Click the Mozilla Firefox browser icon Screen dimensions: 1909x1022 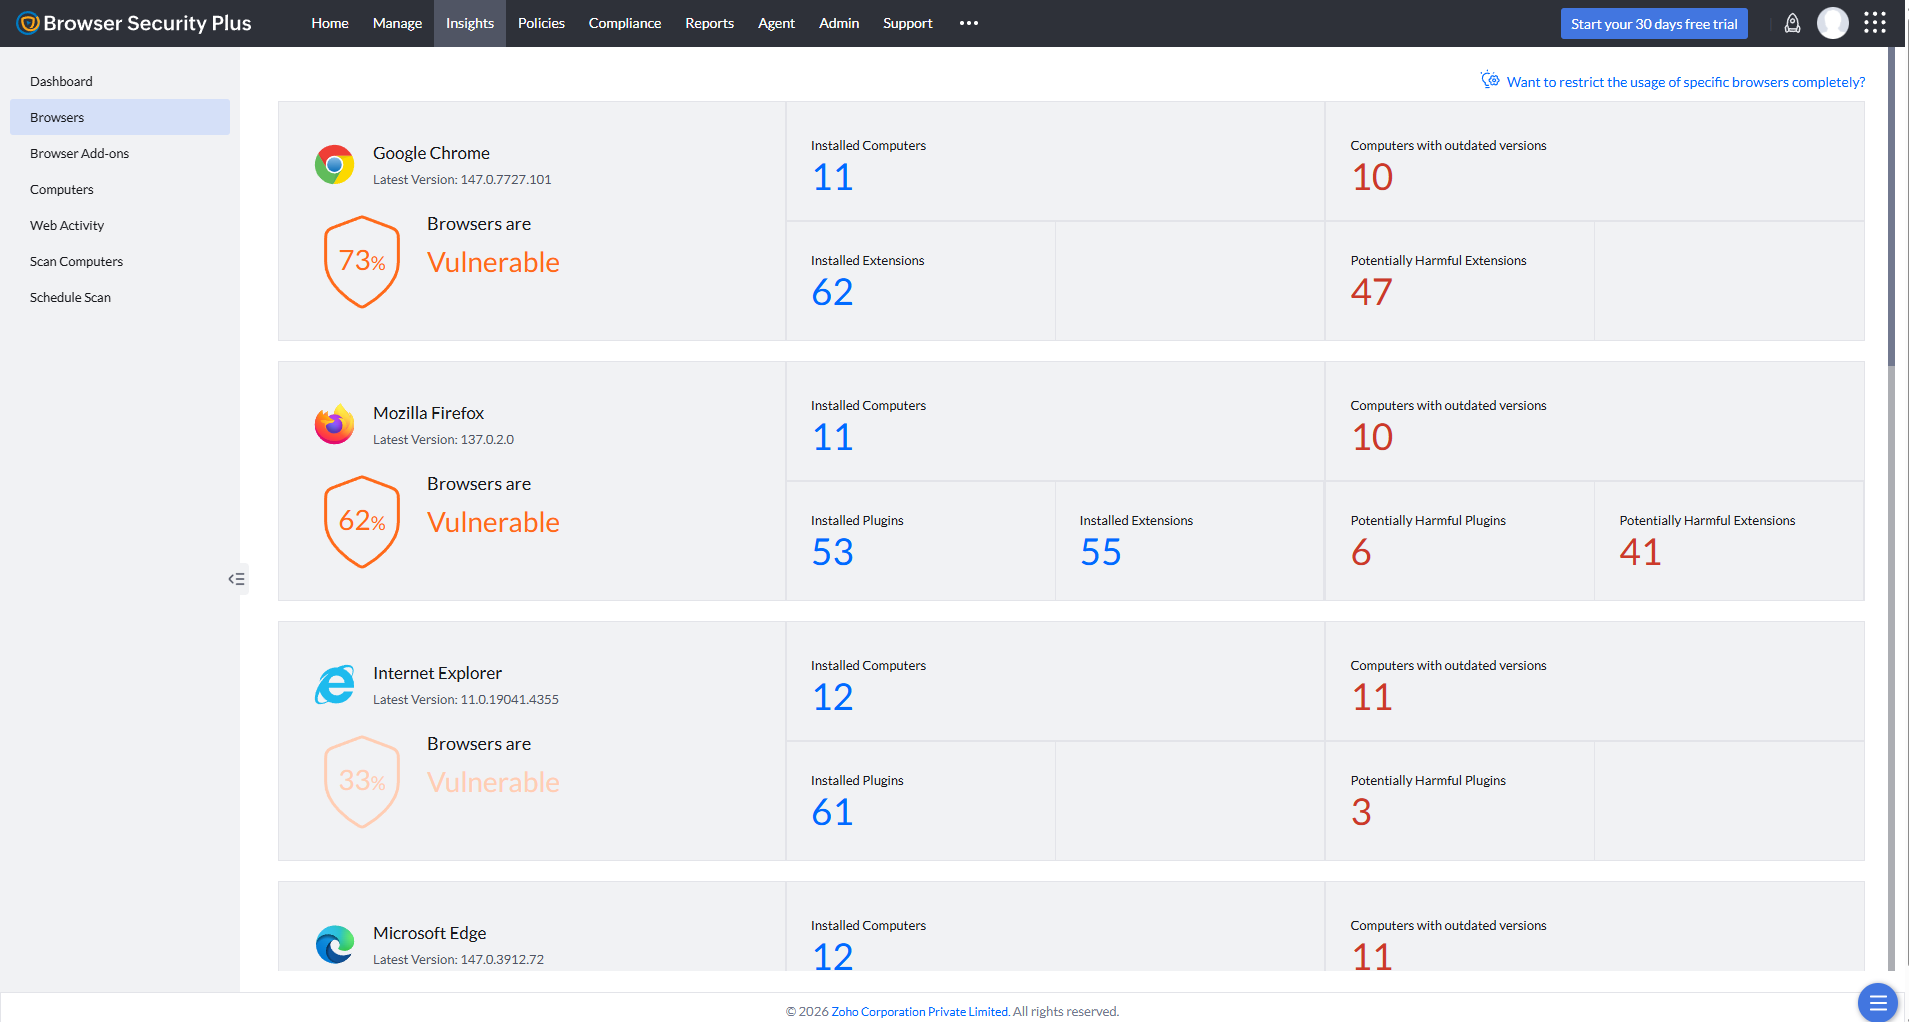tap(335, 424)
